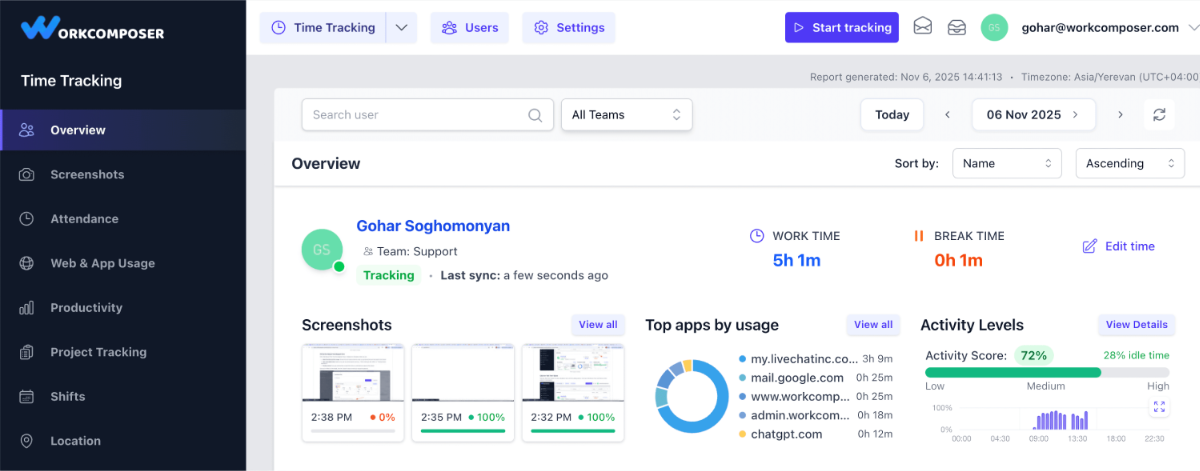Click the Shifts calendar icon

(27, 397)
